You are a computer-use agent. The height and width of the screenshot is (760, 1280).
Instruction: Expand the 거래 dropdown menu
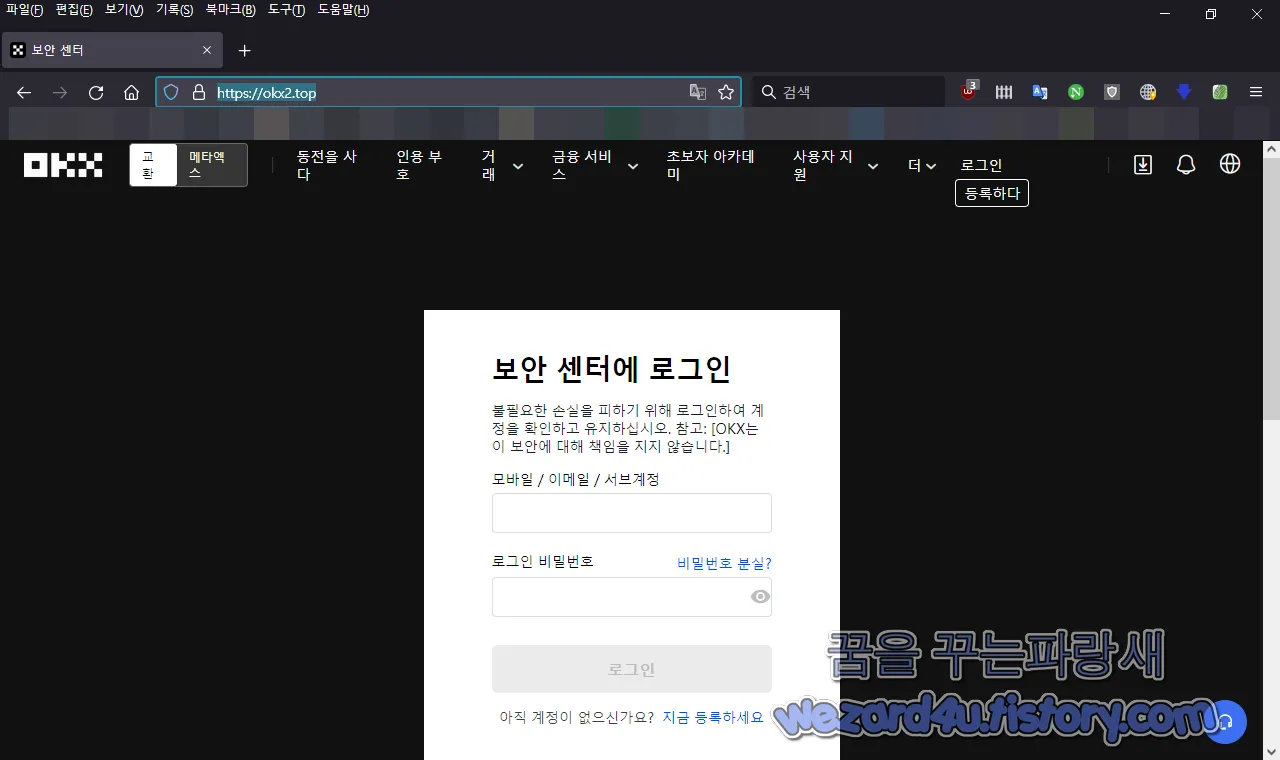[x=500, y=165]
